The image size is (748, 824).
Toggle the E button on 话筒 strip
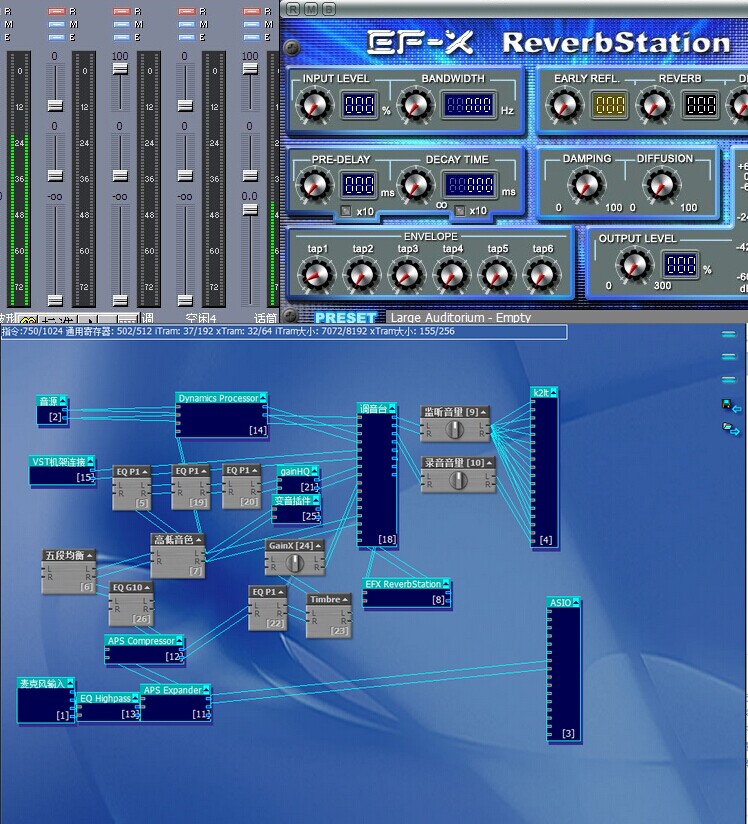pyautogui.click(x=251, y=37)
